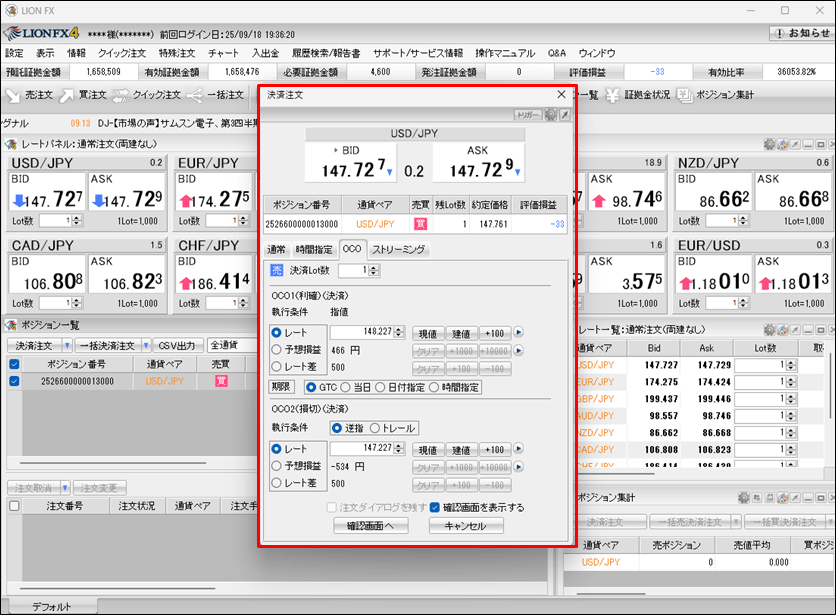Click the pin icon in 決済注文 dialog
Viewport: 836px width, 615px height.
click(x=564, y=115)
